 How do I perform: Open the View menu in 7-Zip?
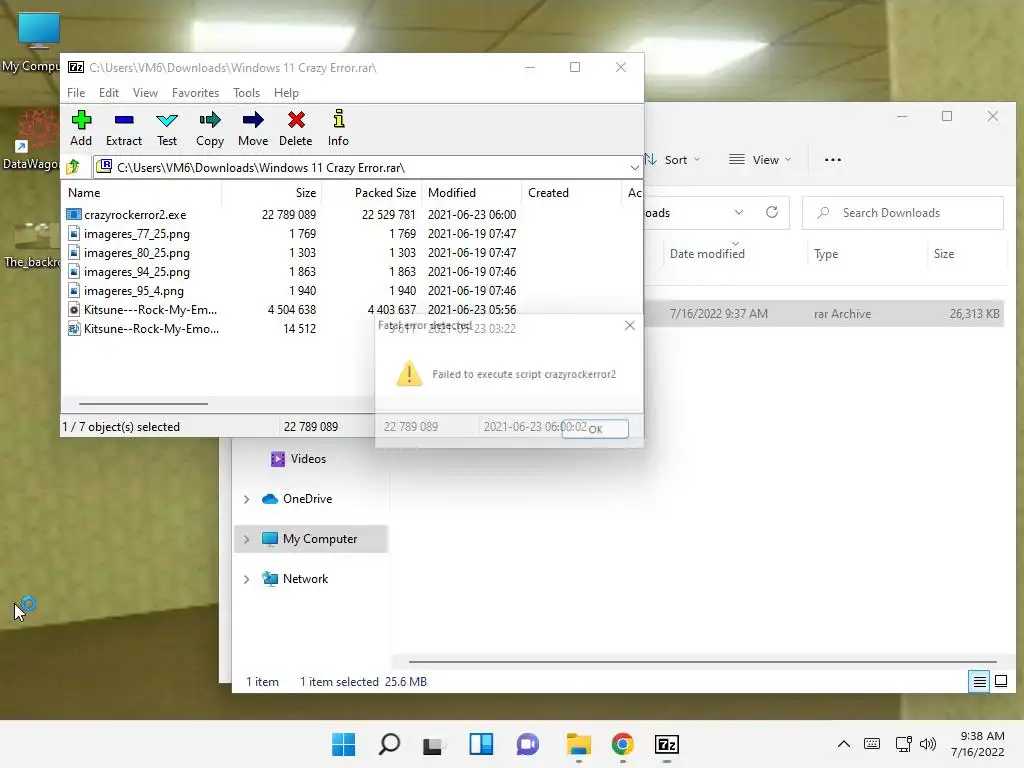point(145,93)
